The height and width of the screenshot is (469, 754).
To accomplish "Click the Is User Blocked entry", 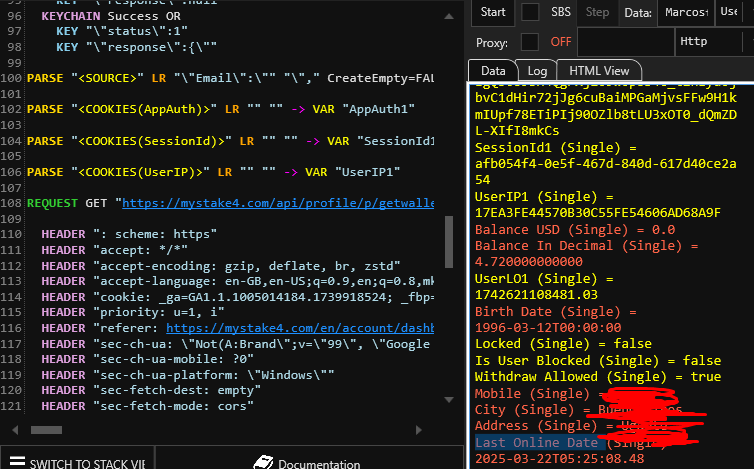I will tap(598, 360).
